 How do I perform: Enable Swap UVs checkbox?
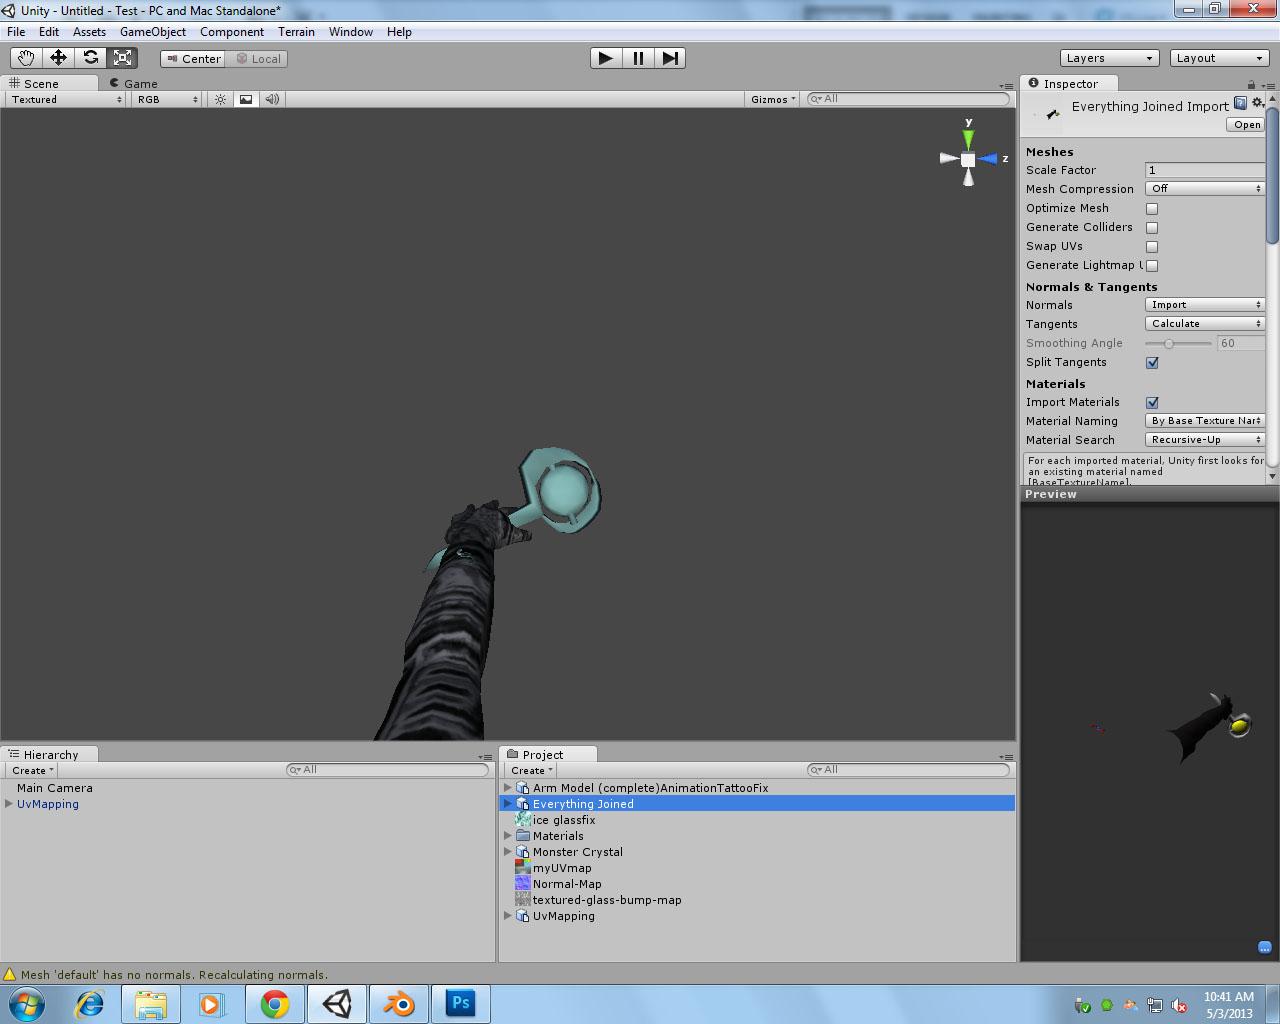pyautogui.click(x=1152, y=247)
